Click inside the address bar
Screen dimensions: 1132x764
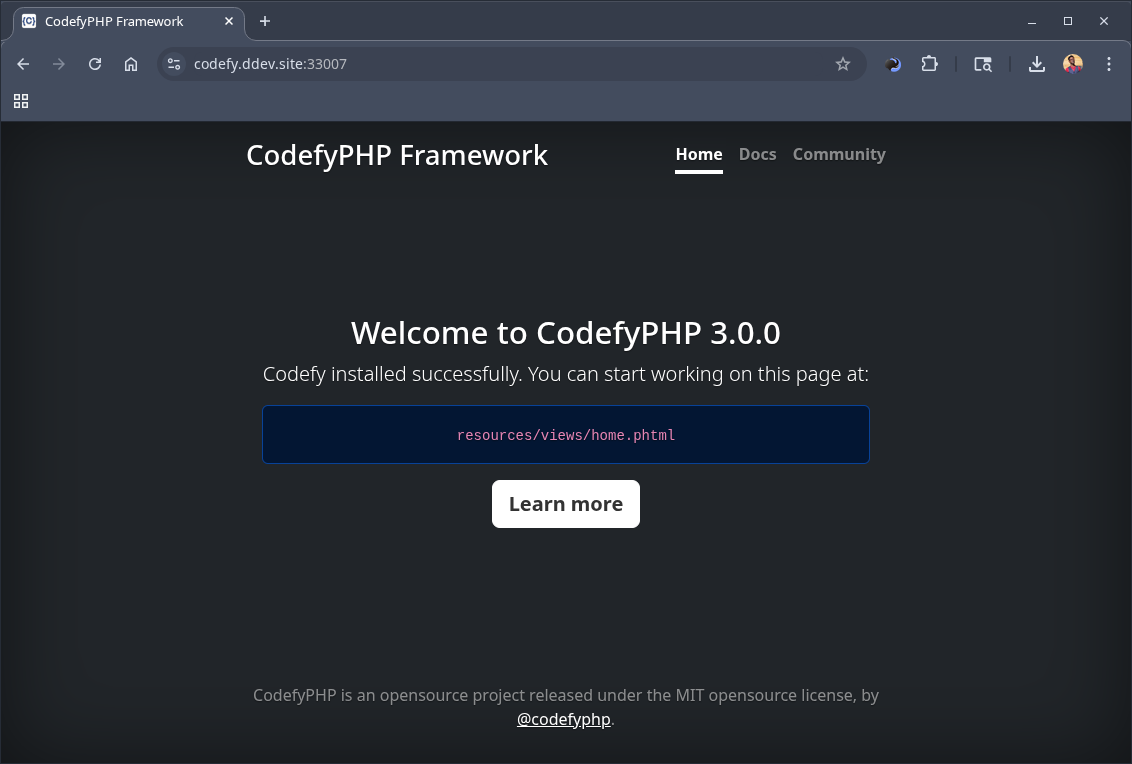pos(500,63)
